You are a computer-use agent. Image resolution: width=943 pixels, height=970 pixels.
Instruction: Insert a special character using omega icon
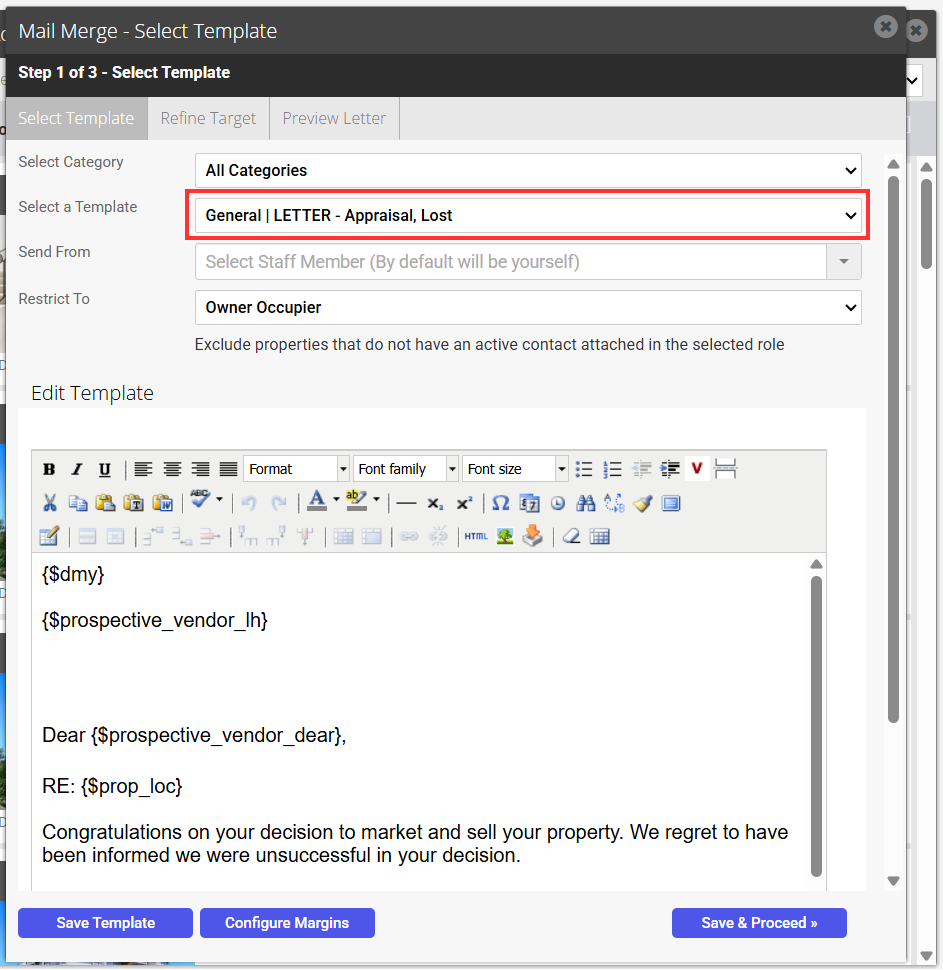click(501, 503)
